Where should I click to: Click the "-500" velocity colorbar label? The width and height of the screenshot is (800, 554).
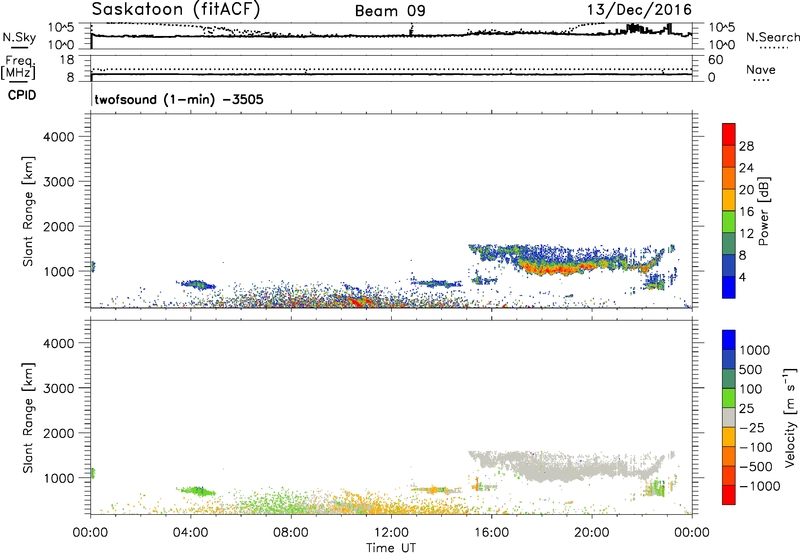click(756, 467)
